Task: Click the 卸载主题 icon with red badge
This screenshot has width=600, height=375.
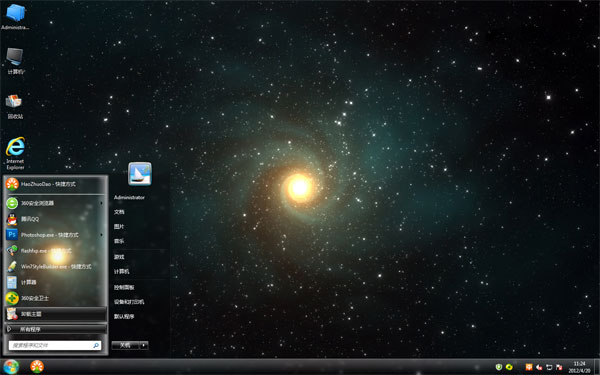Action: click(12, 314)
